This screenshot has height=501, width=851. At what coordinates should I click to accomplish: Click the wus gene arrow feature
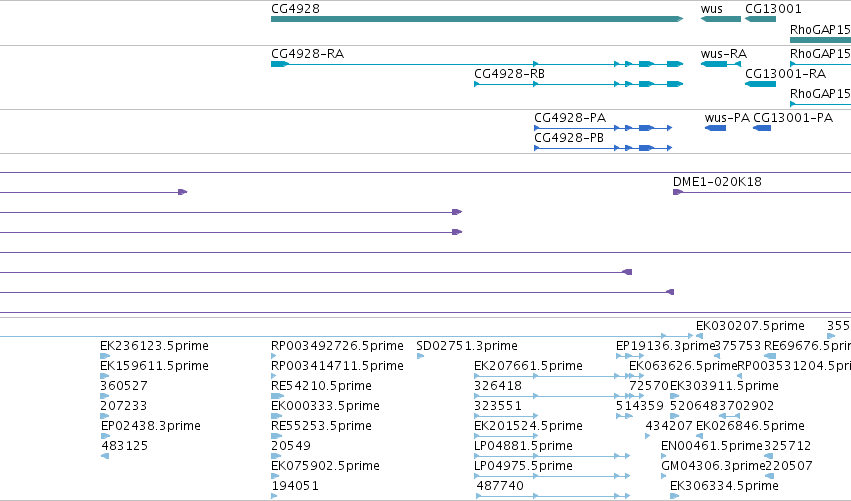[x=721, y=19]
